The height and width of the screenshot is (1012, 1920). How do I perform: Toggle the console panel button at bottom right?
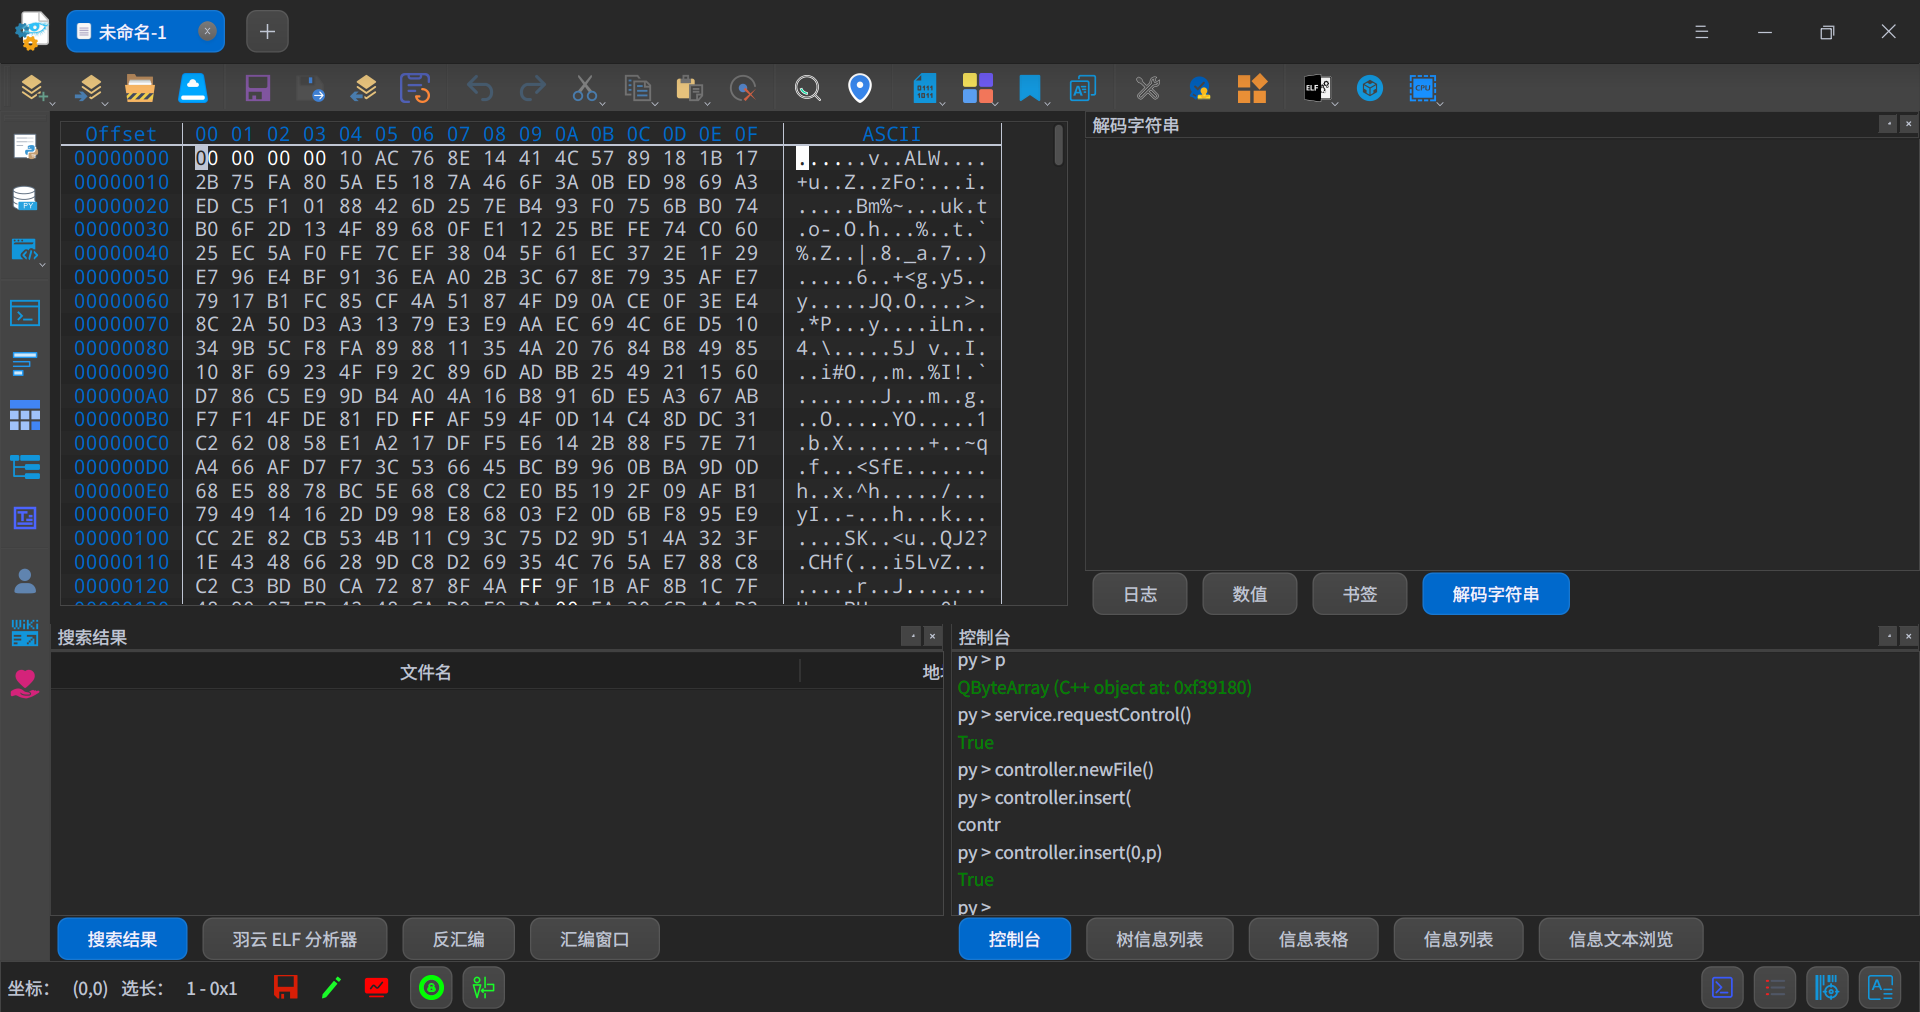coord(1722,988)
